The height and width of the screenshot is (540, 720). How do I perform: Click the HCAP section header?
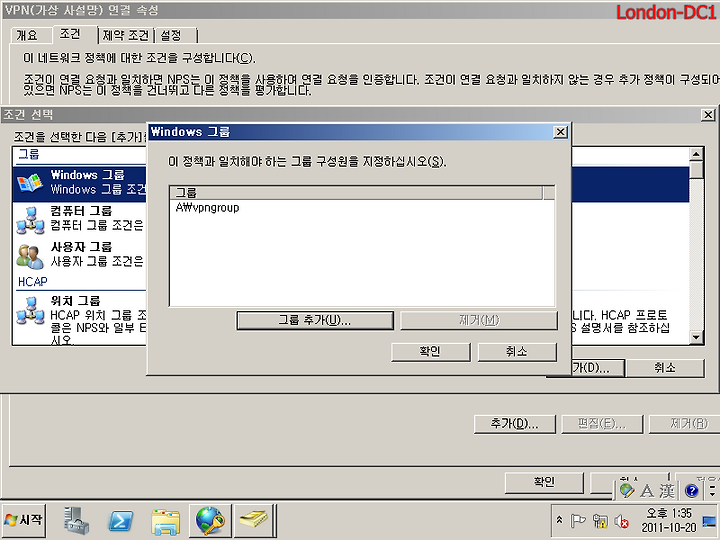coord(33,281)
